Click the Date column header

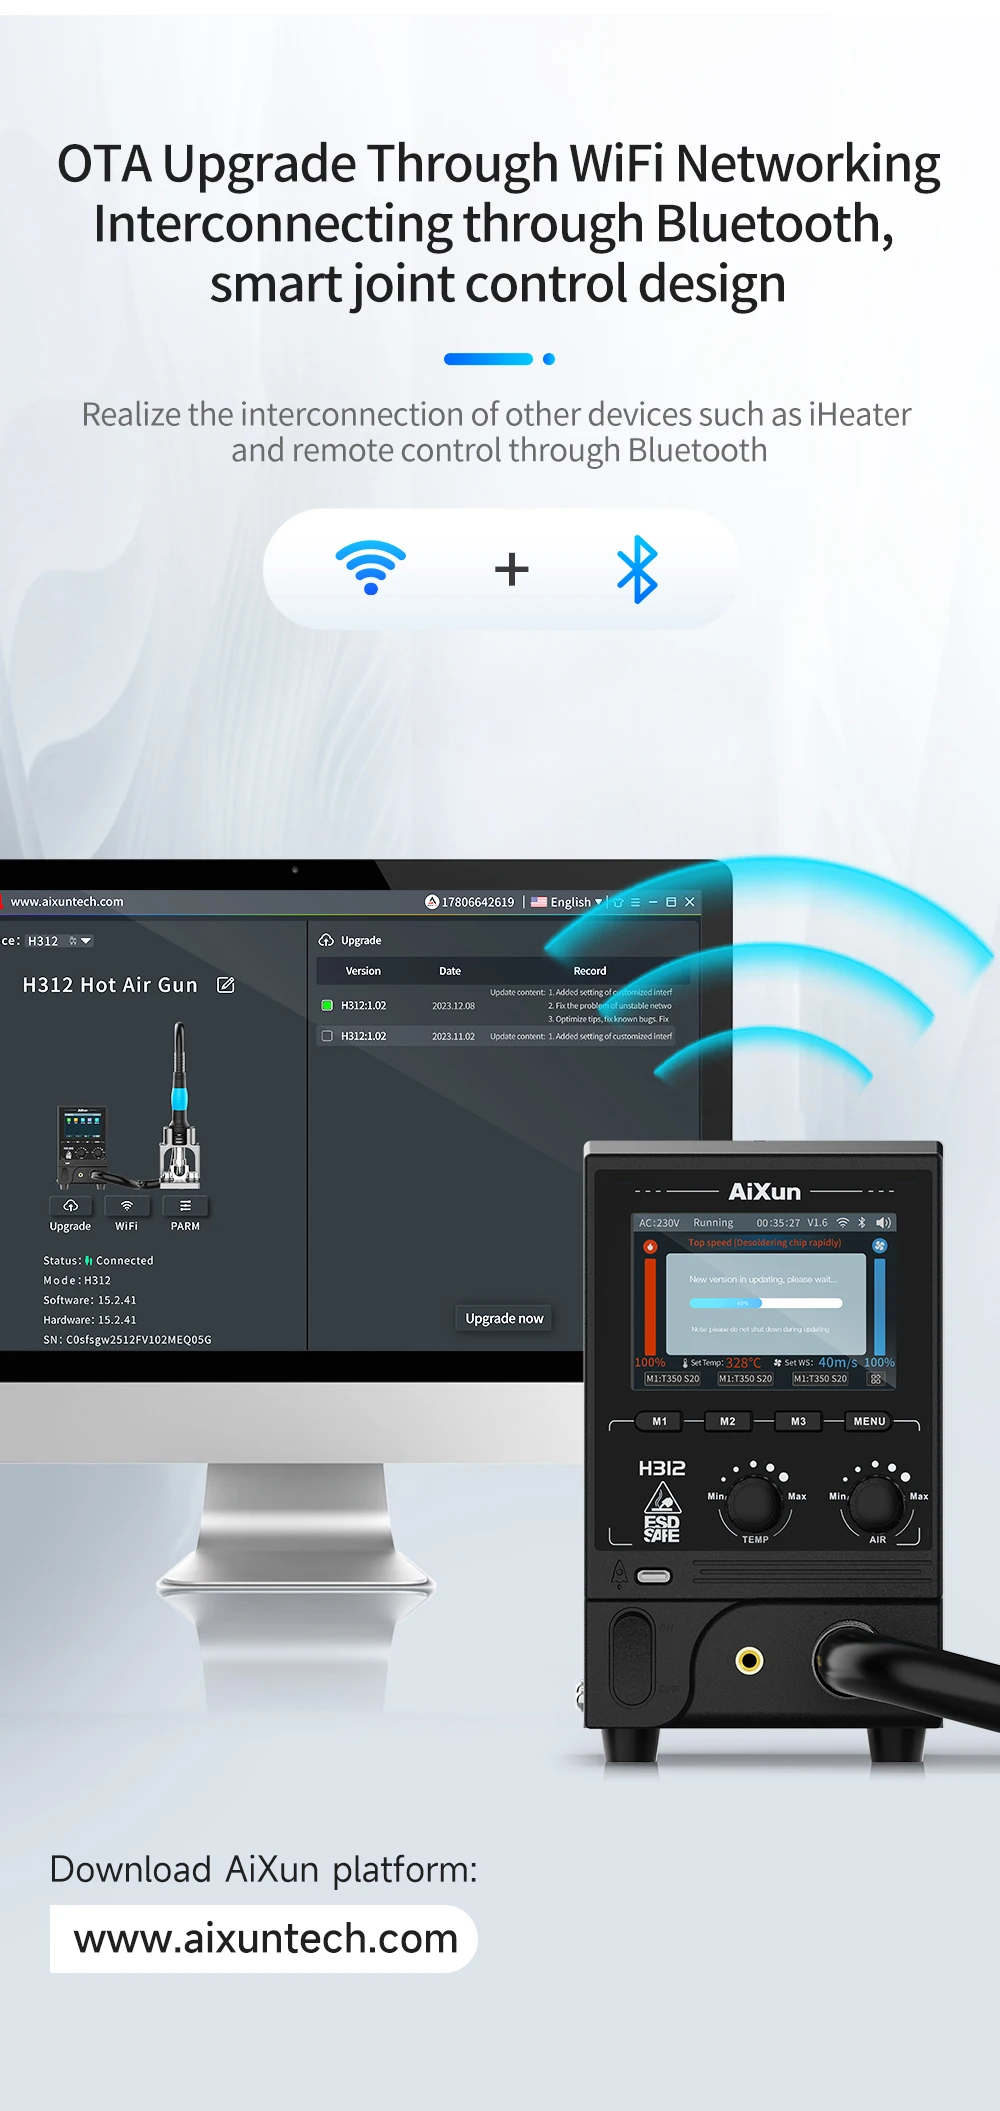(450, 971)
